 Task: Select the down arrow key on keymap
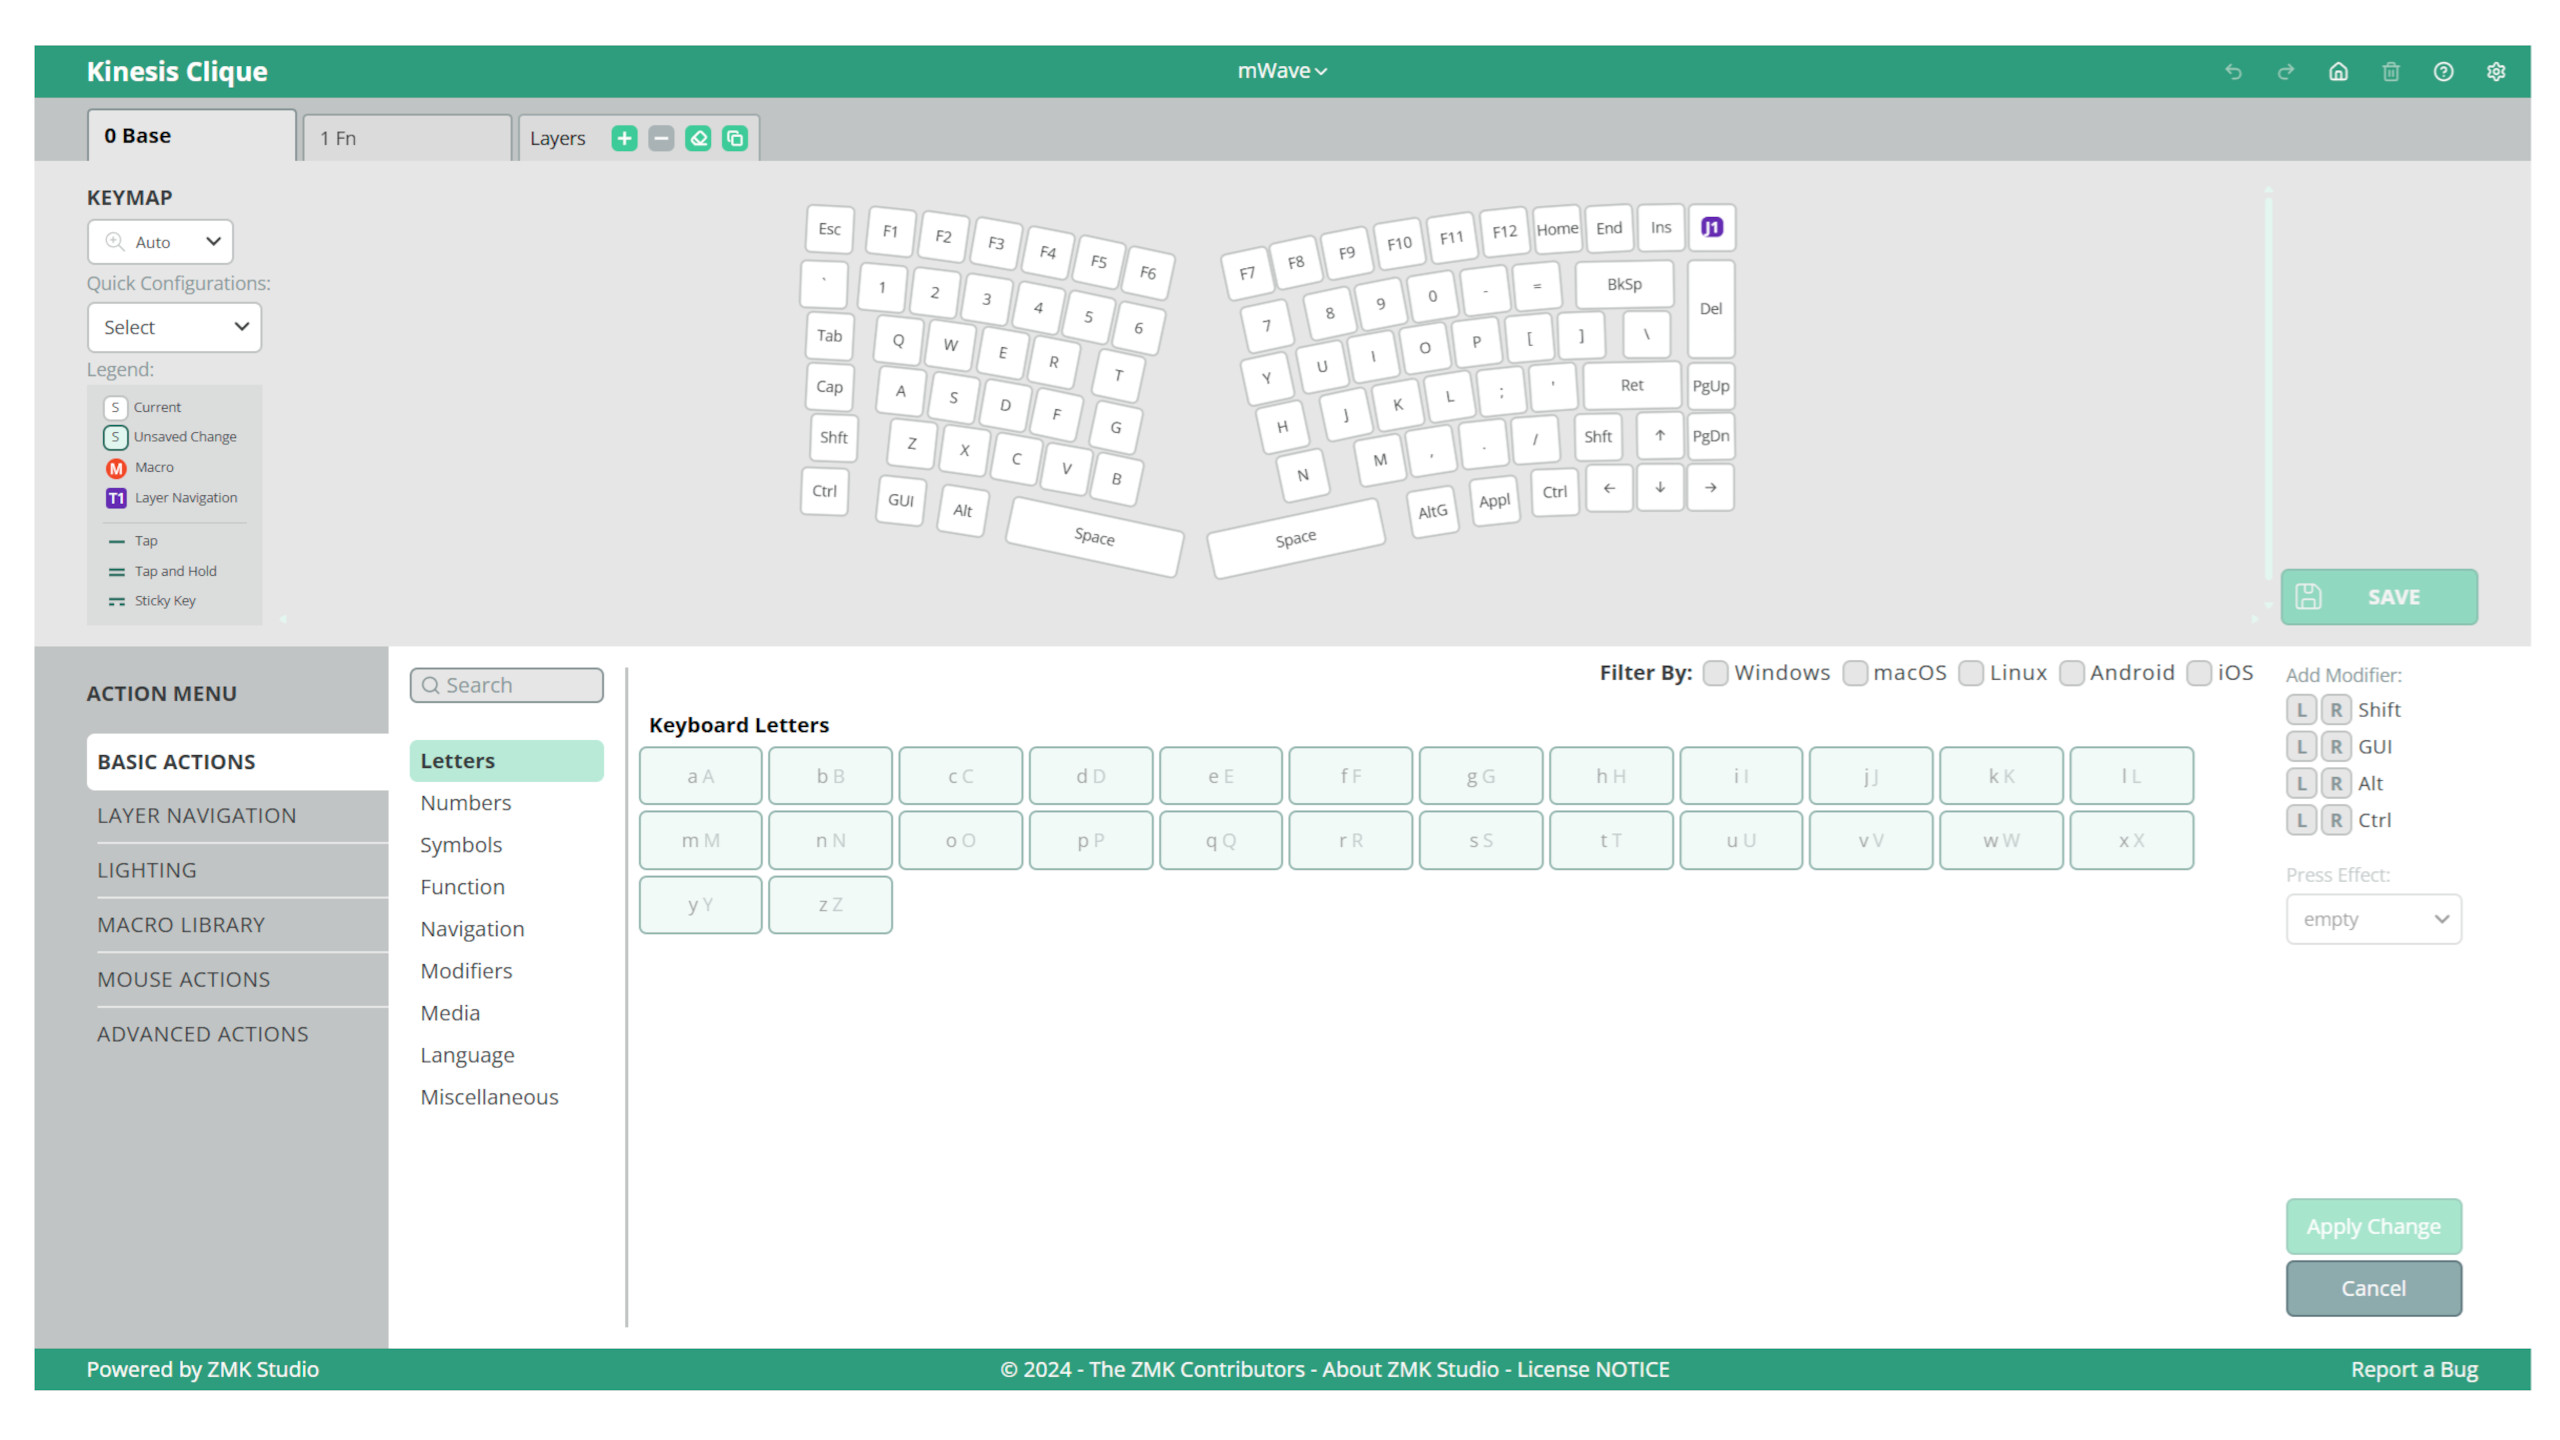1659,487
